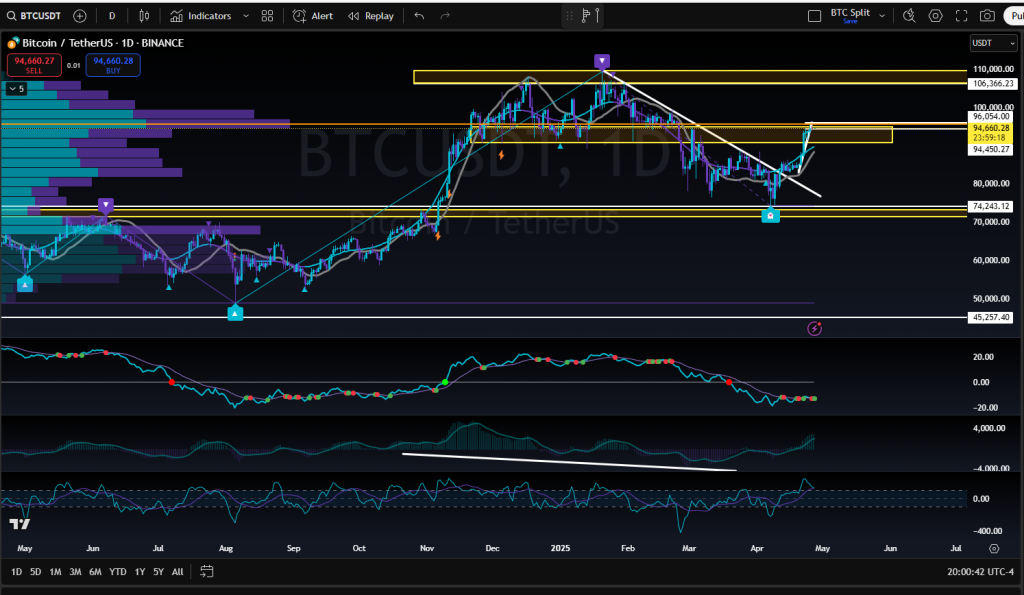This screenshot has height=595, width=1024.
Task: Open the BTCUSDT symbol search
Action: point(34,16)
